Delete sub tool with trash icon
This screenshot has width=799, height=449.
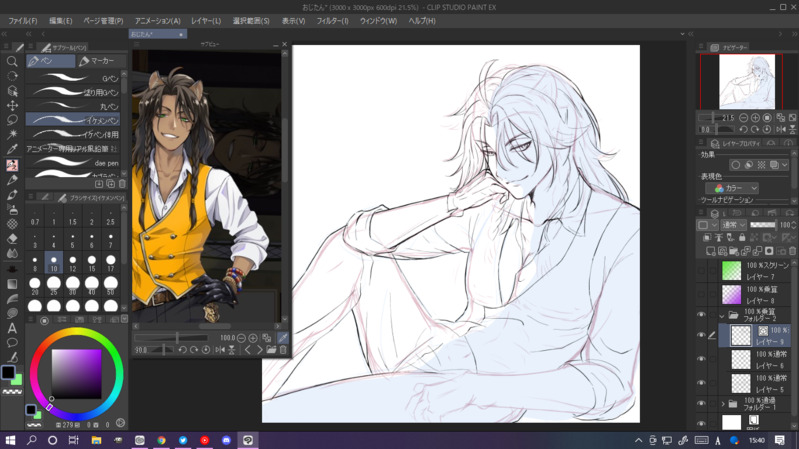(x=122, y=183)
